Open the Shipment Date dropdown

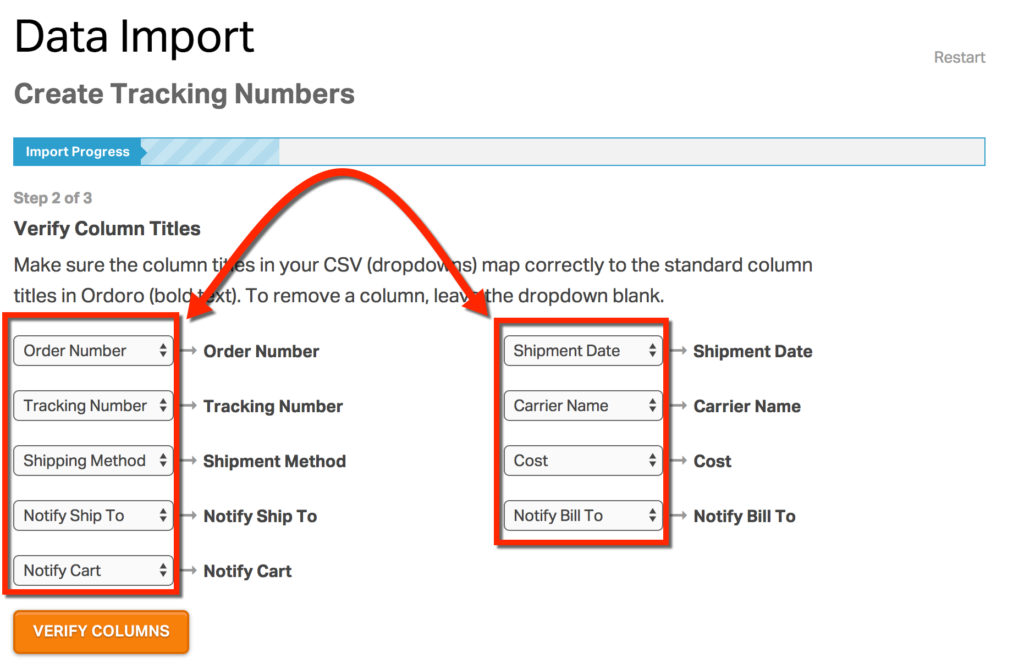583,351
